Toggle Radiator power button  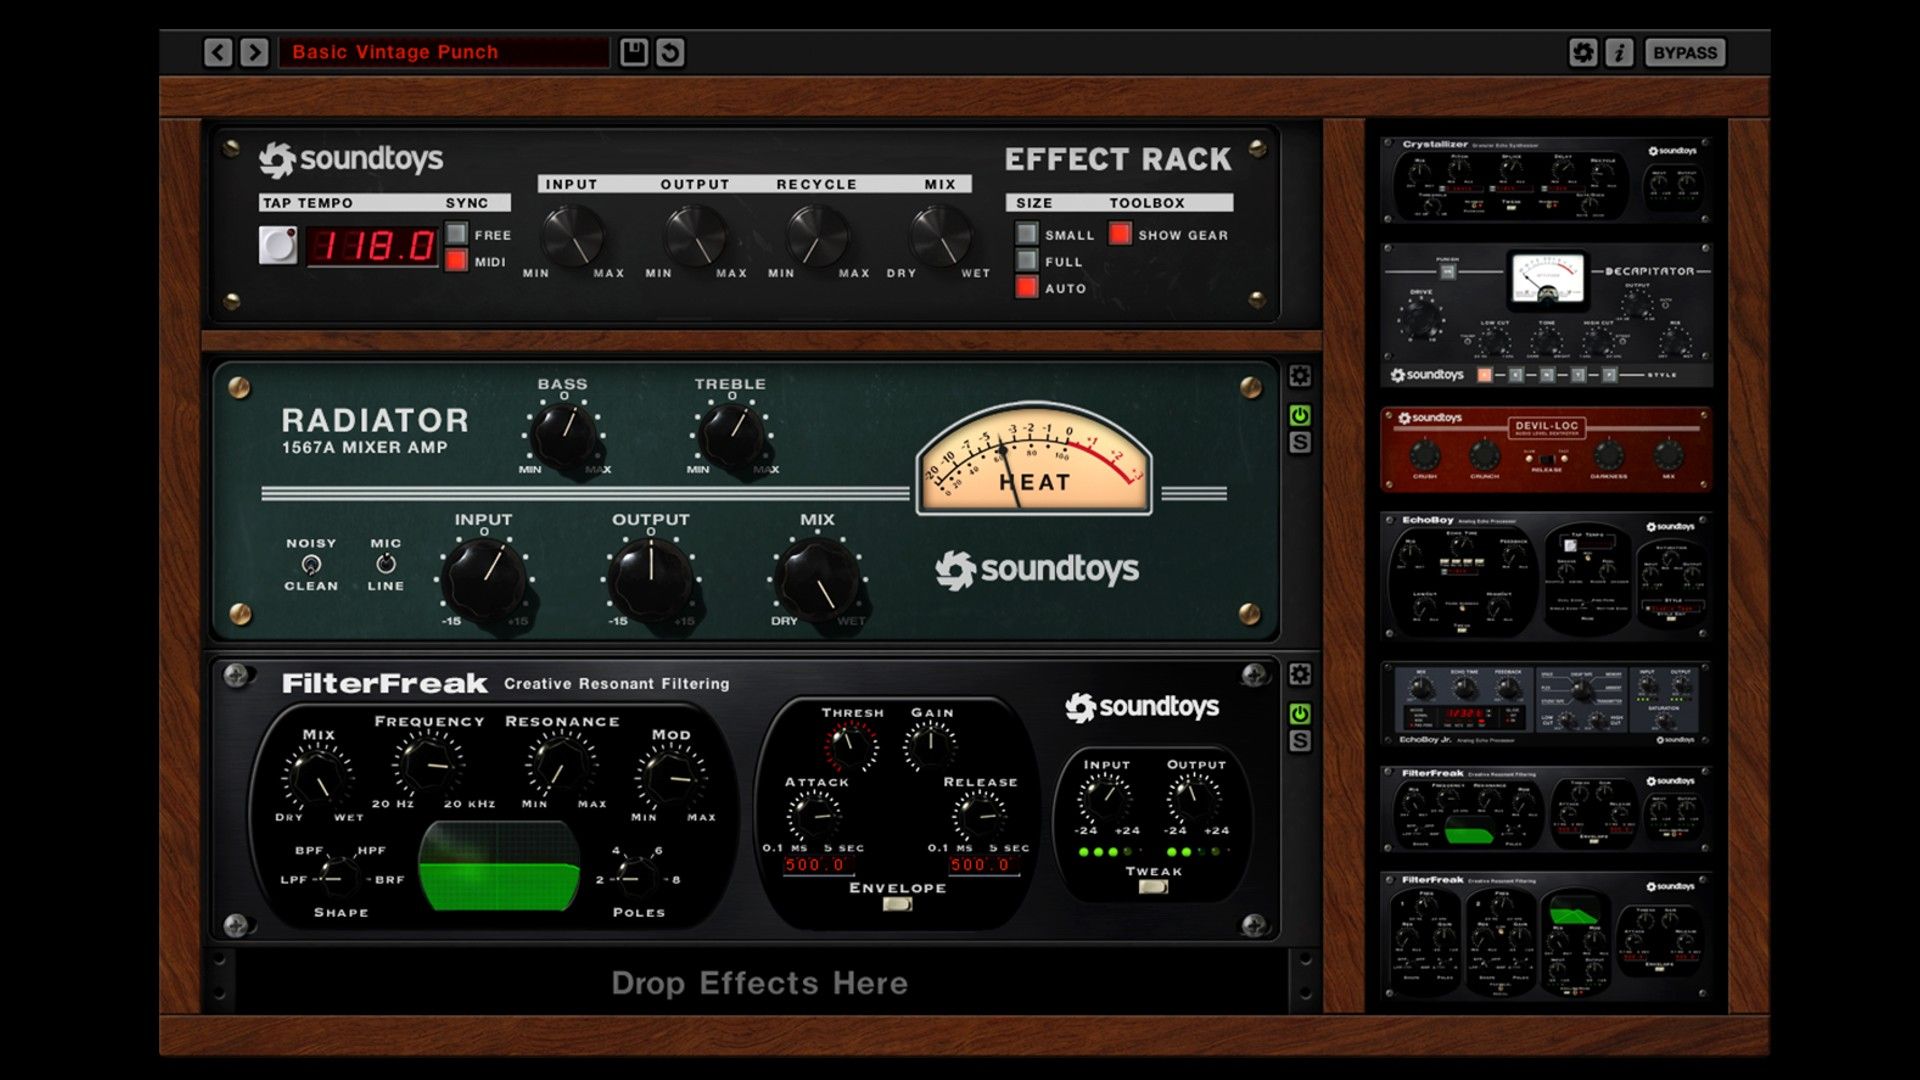[1299, 415]
